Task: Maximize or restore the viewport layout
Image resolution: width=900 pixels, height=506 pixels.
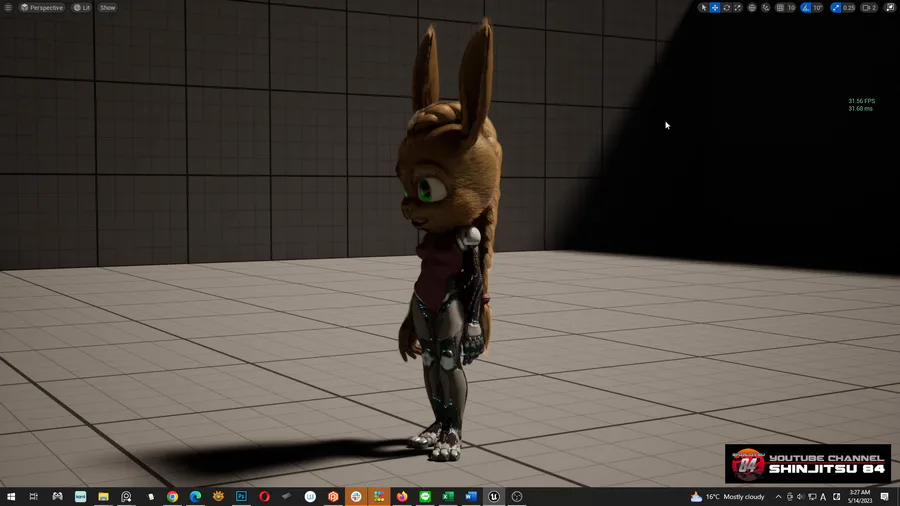Action: [x=890, y=7]
